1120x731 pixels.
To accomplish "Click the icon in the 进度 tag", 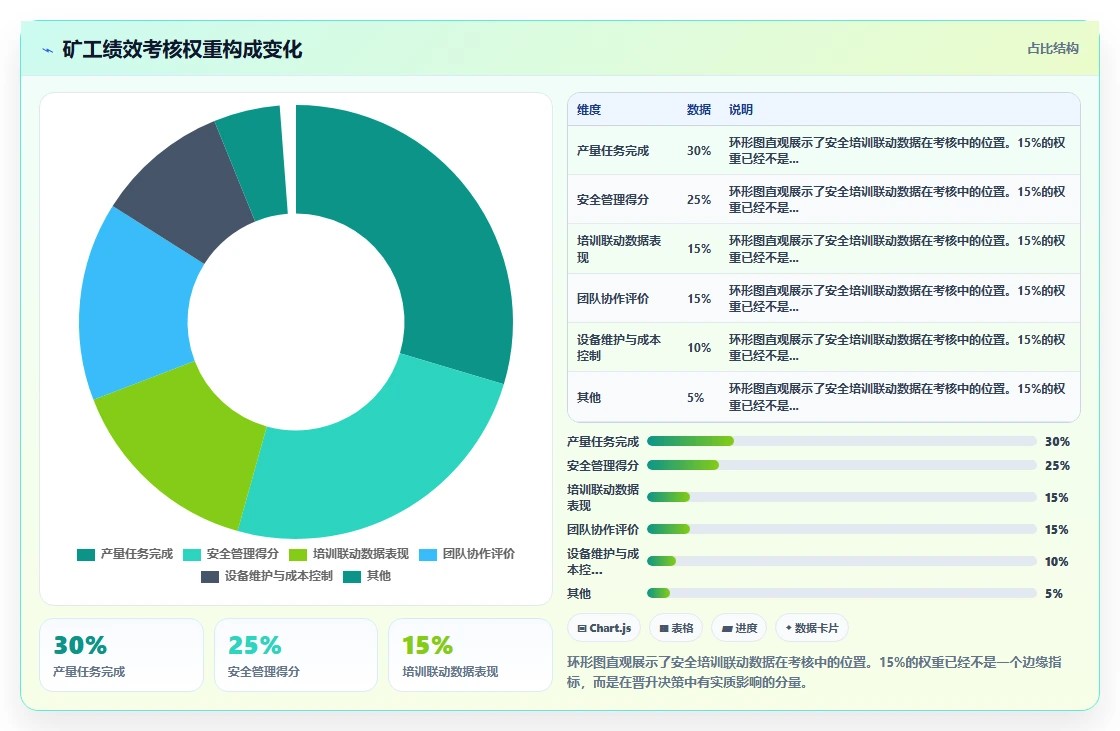I will [727, 629].
